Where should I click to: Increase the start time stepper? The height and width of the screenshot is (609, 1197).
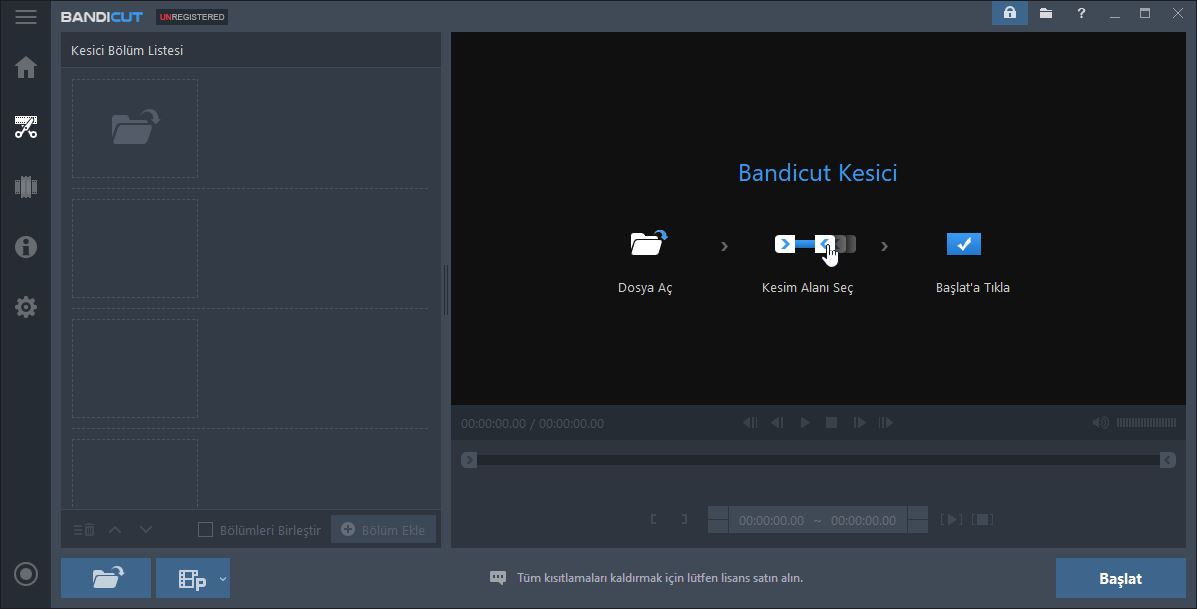coord(718,513)
